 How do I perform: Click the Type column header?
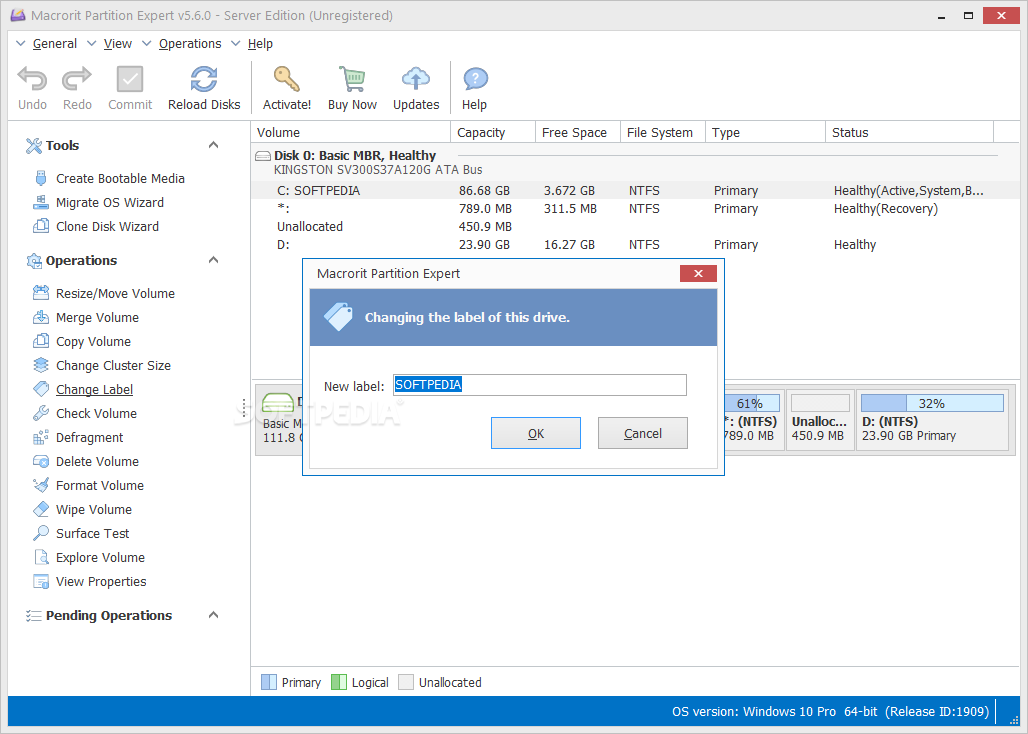click(x=765, y=132)
